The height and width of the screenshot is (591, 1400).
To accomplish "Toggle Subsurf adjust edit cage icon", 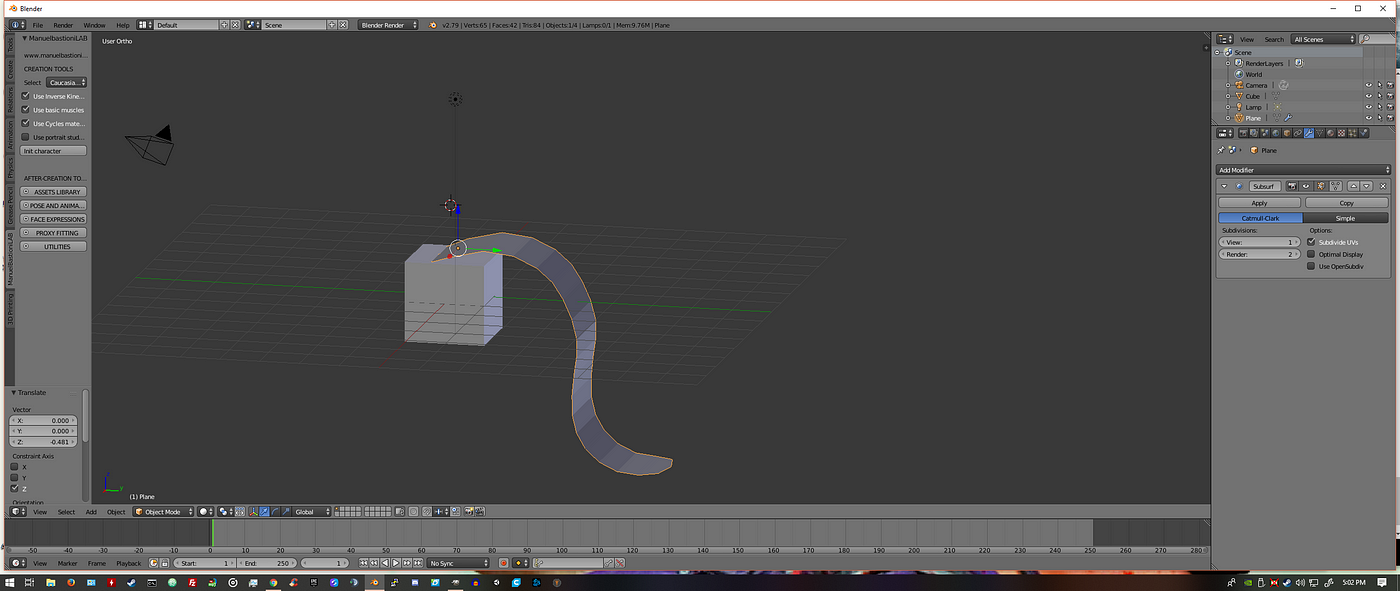I will (x=1336, y=186).
